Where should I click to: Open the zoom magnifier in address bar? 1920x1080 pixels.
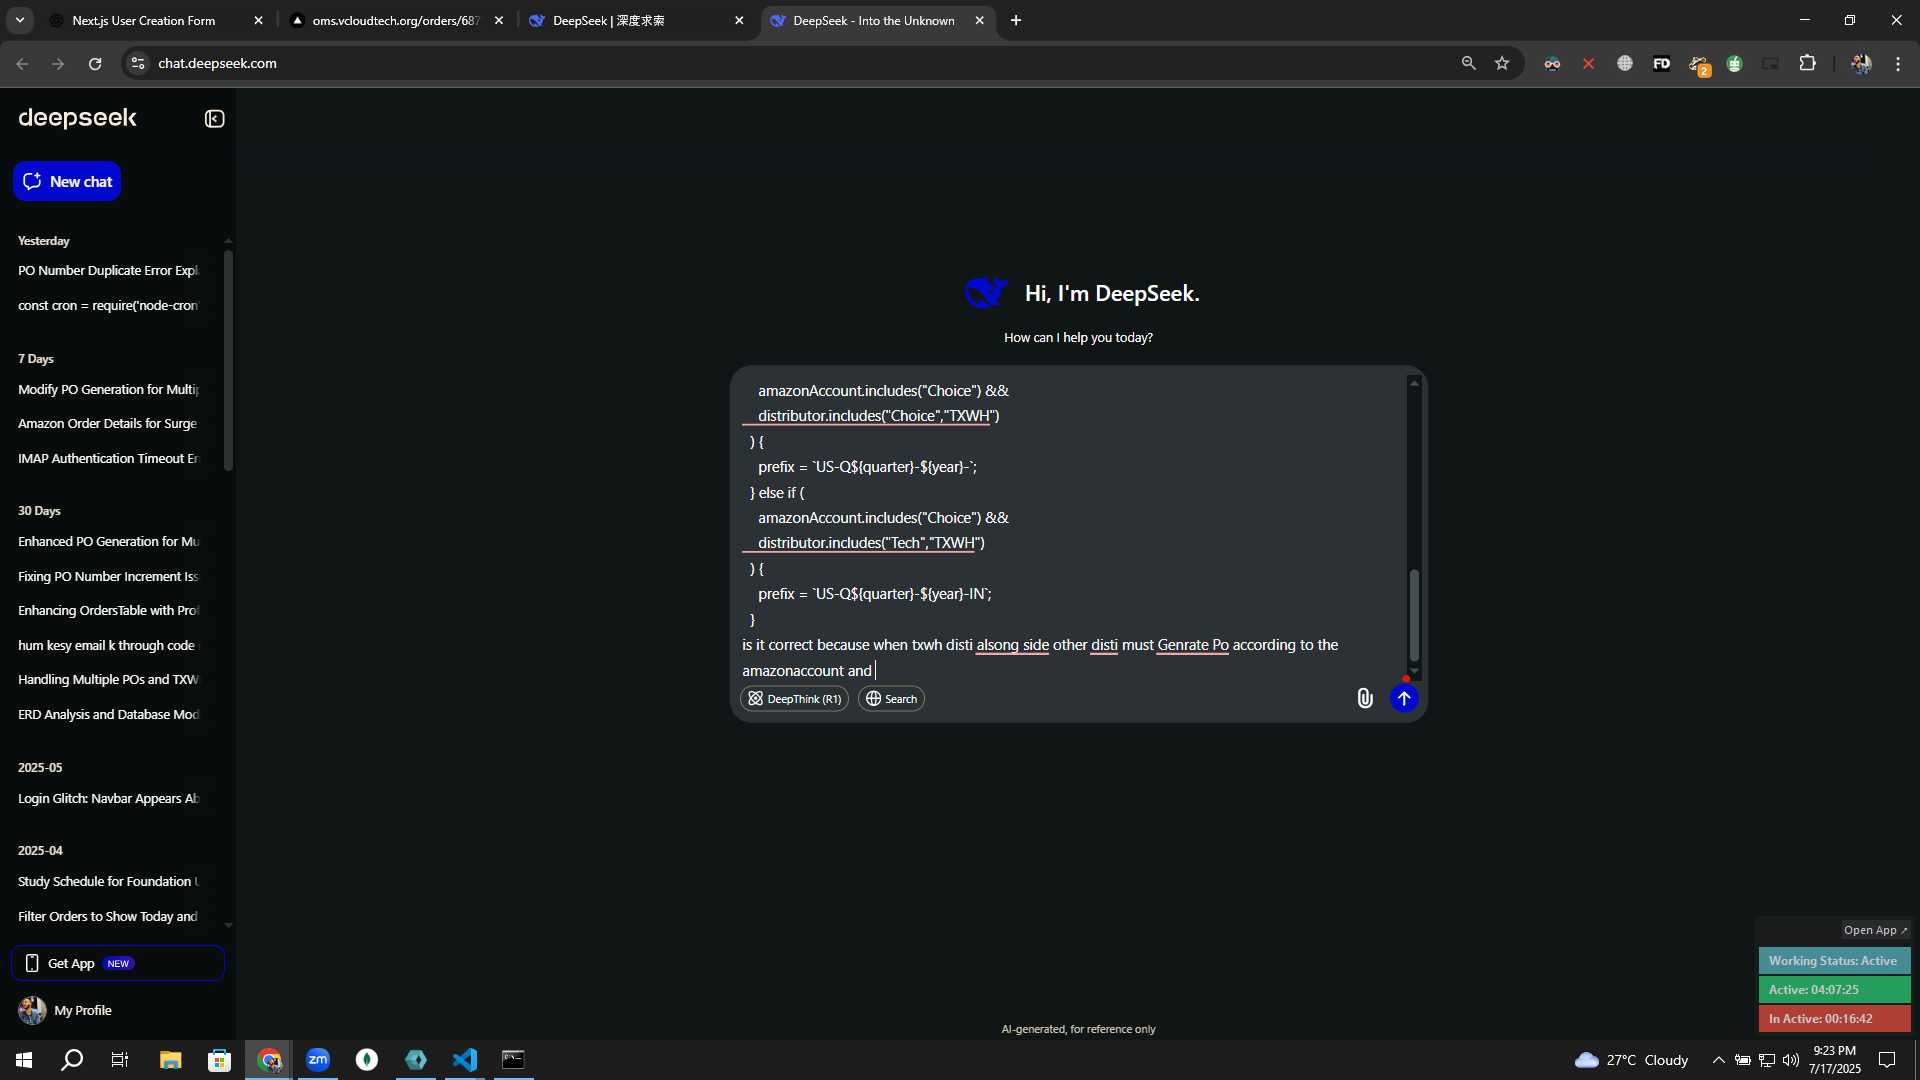click(1468, 63)
